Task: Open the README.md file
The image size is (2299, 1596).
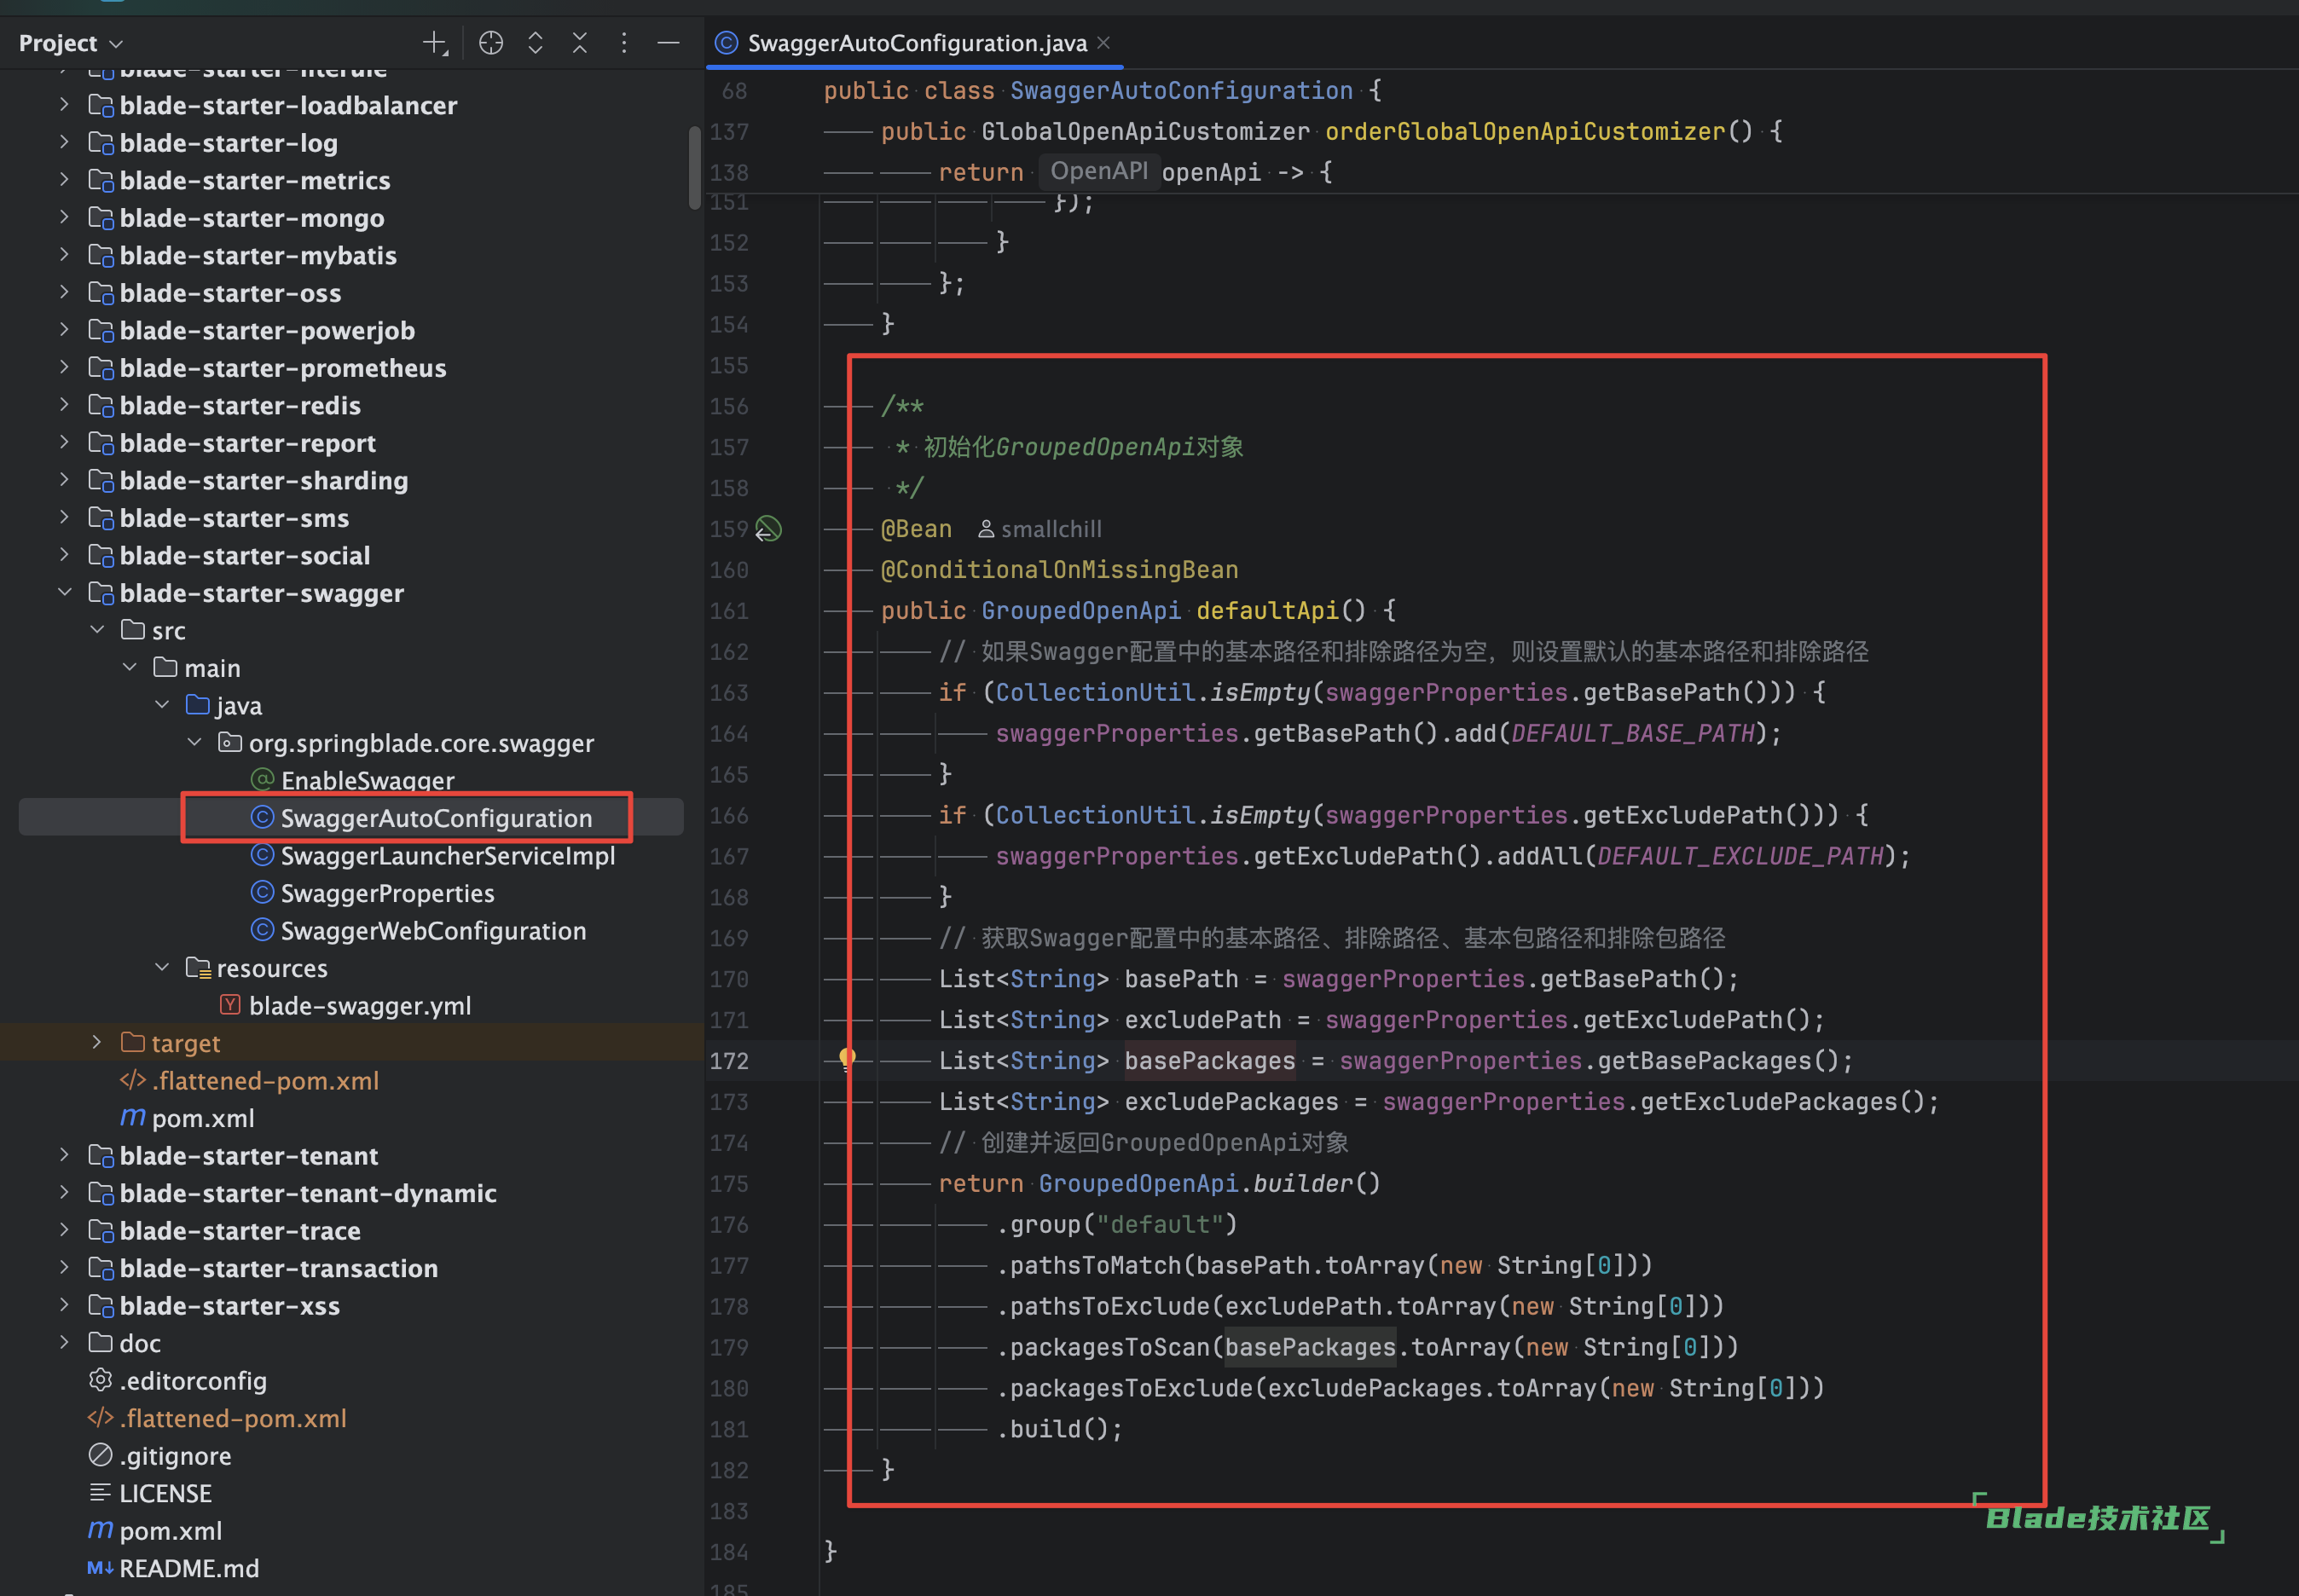Action: point(189,1568)
